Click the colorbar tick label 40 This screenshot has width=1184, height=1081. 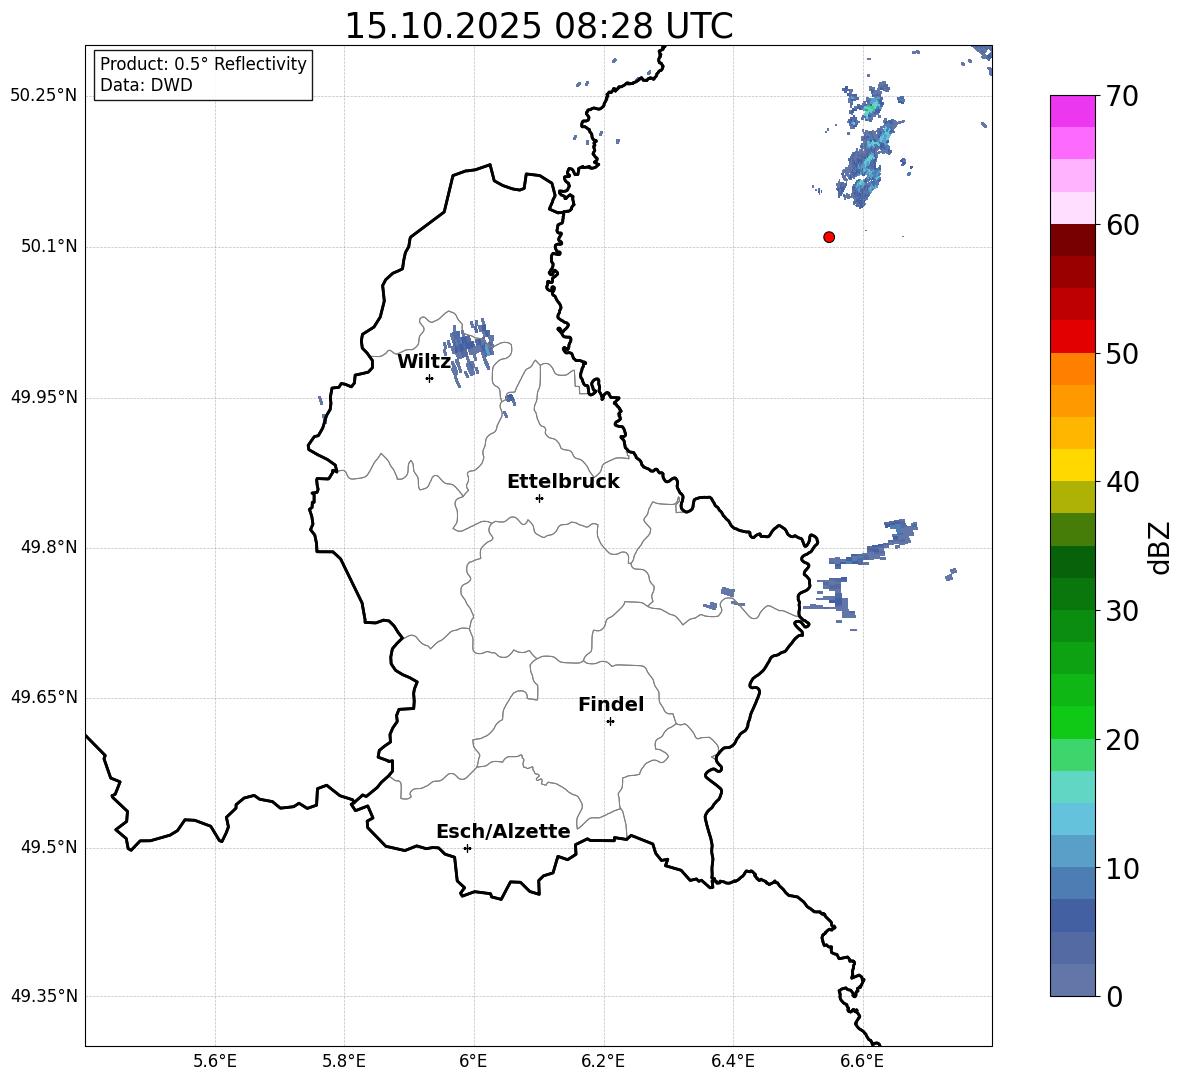[x=1122, y=482]
